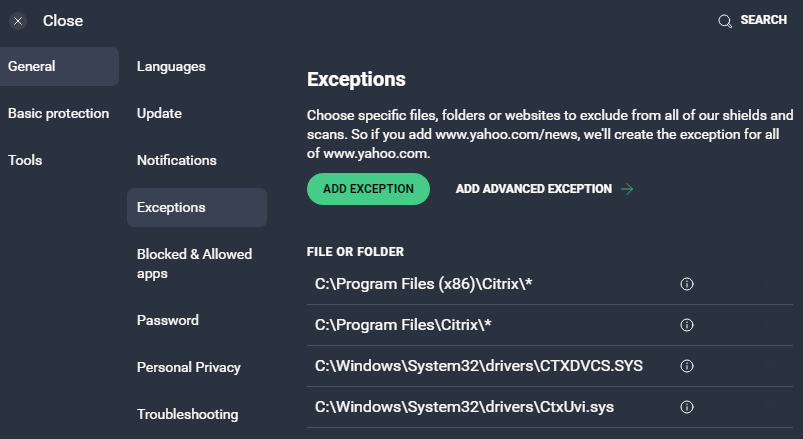The height and width of the screenshot is (439, 803).
Task: Select Languages in the settings submenu
Action: coord(171,67)
